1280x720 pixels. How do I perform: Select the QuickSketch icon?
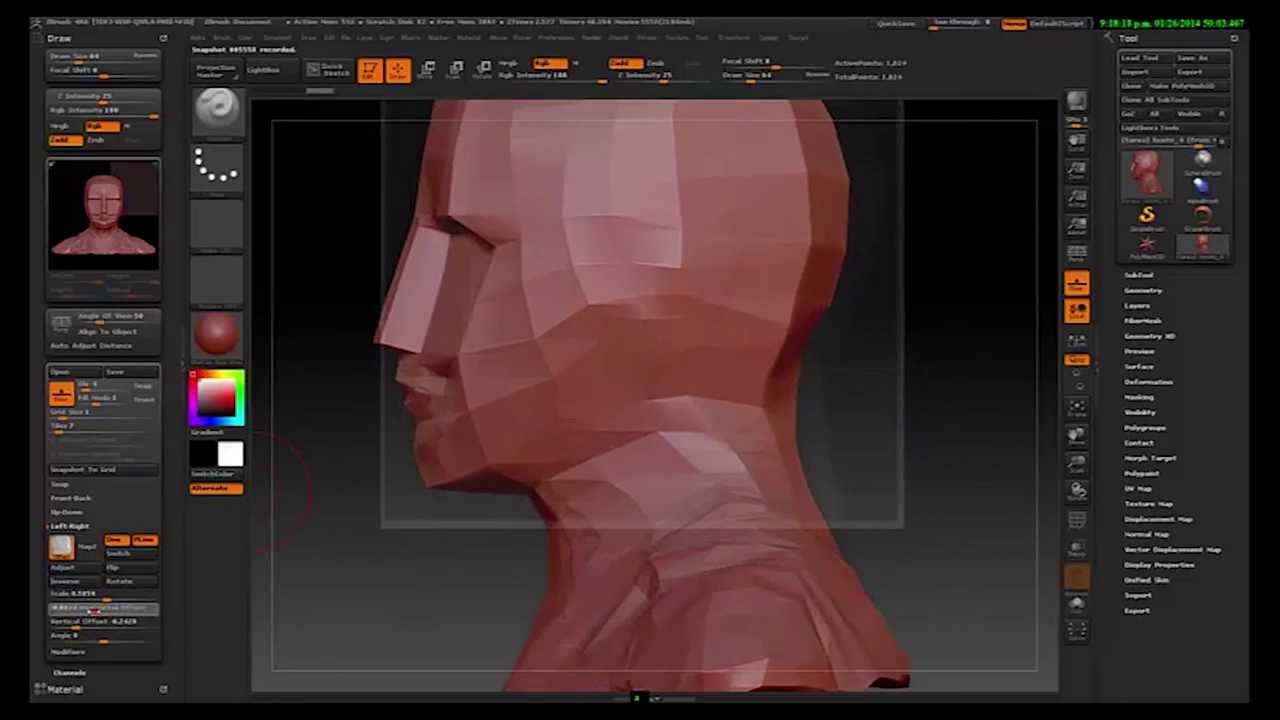330,69
